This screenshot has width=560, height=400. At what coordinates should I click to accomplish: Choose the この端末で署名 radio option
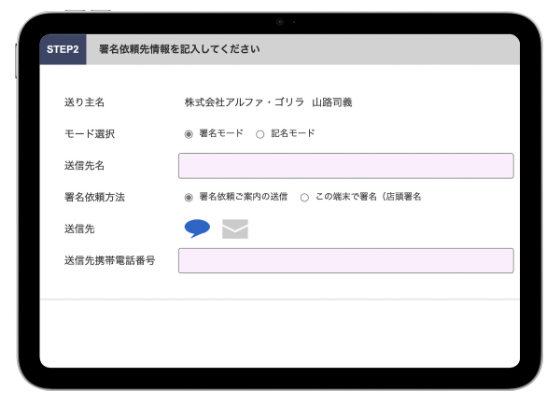click(304, 198)
